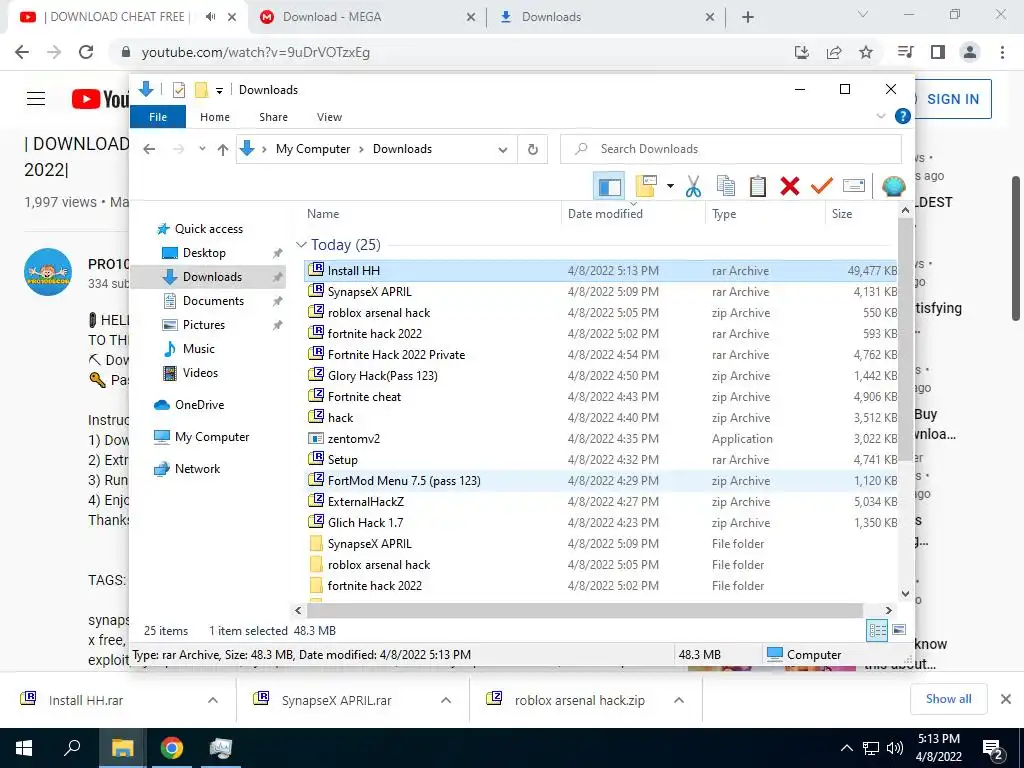Switch to details view button in status bar
This screenshot has height=768, width=1024.
877,630
